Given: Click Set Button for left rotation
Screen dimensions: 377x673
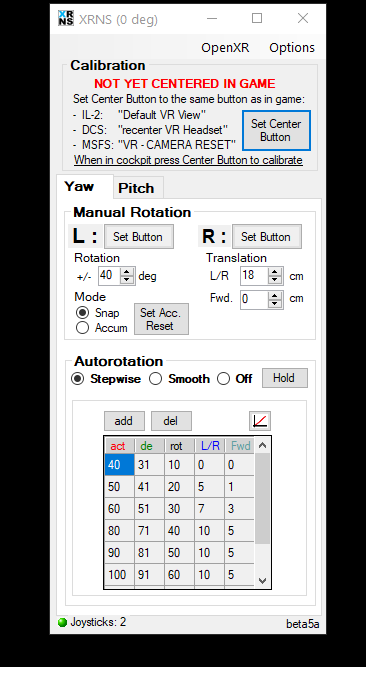Looking at the screenshot, I should point(138,236).
